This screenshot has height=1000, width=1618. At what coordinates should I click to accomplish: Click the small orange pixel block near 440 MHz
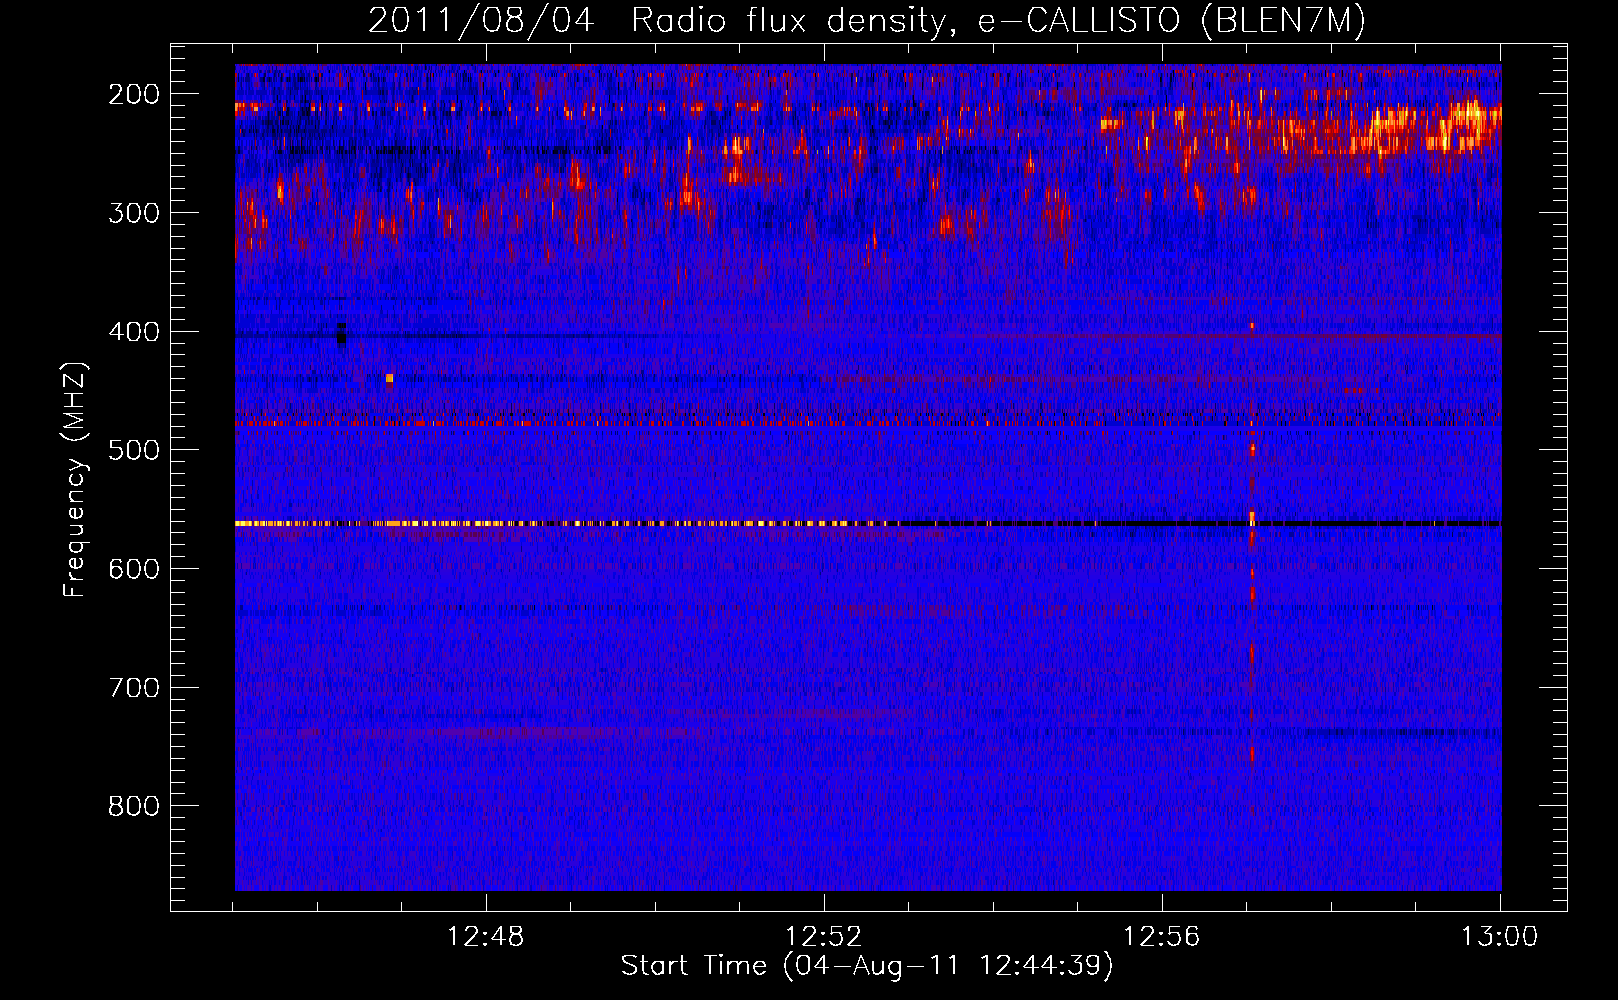point(389,378)
